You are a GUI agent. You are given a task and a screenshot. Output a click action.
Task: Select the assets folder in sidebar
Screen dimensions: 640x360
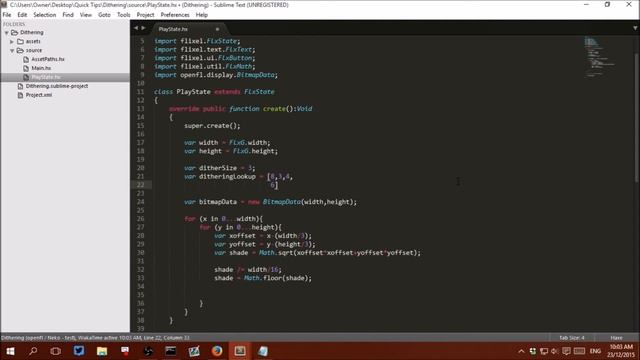[x=33, y=41]
